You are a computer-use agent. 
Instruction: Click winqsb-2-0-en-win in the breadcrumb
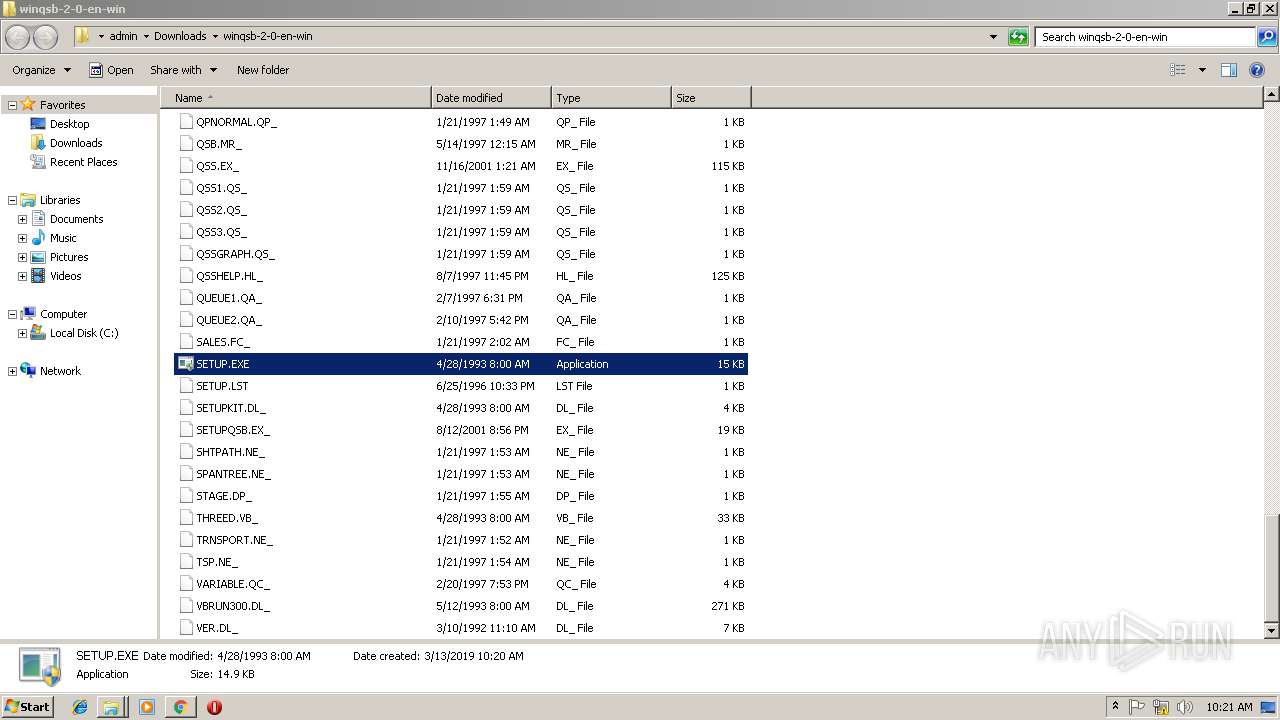coord(267,36)
